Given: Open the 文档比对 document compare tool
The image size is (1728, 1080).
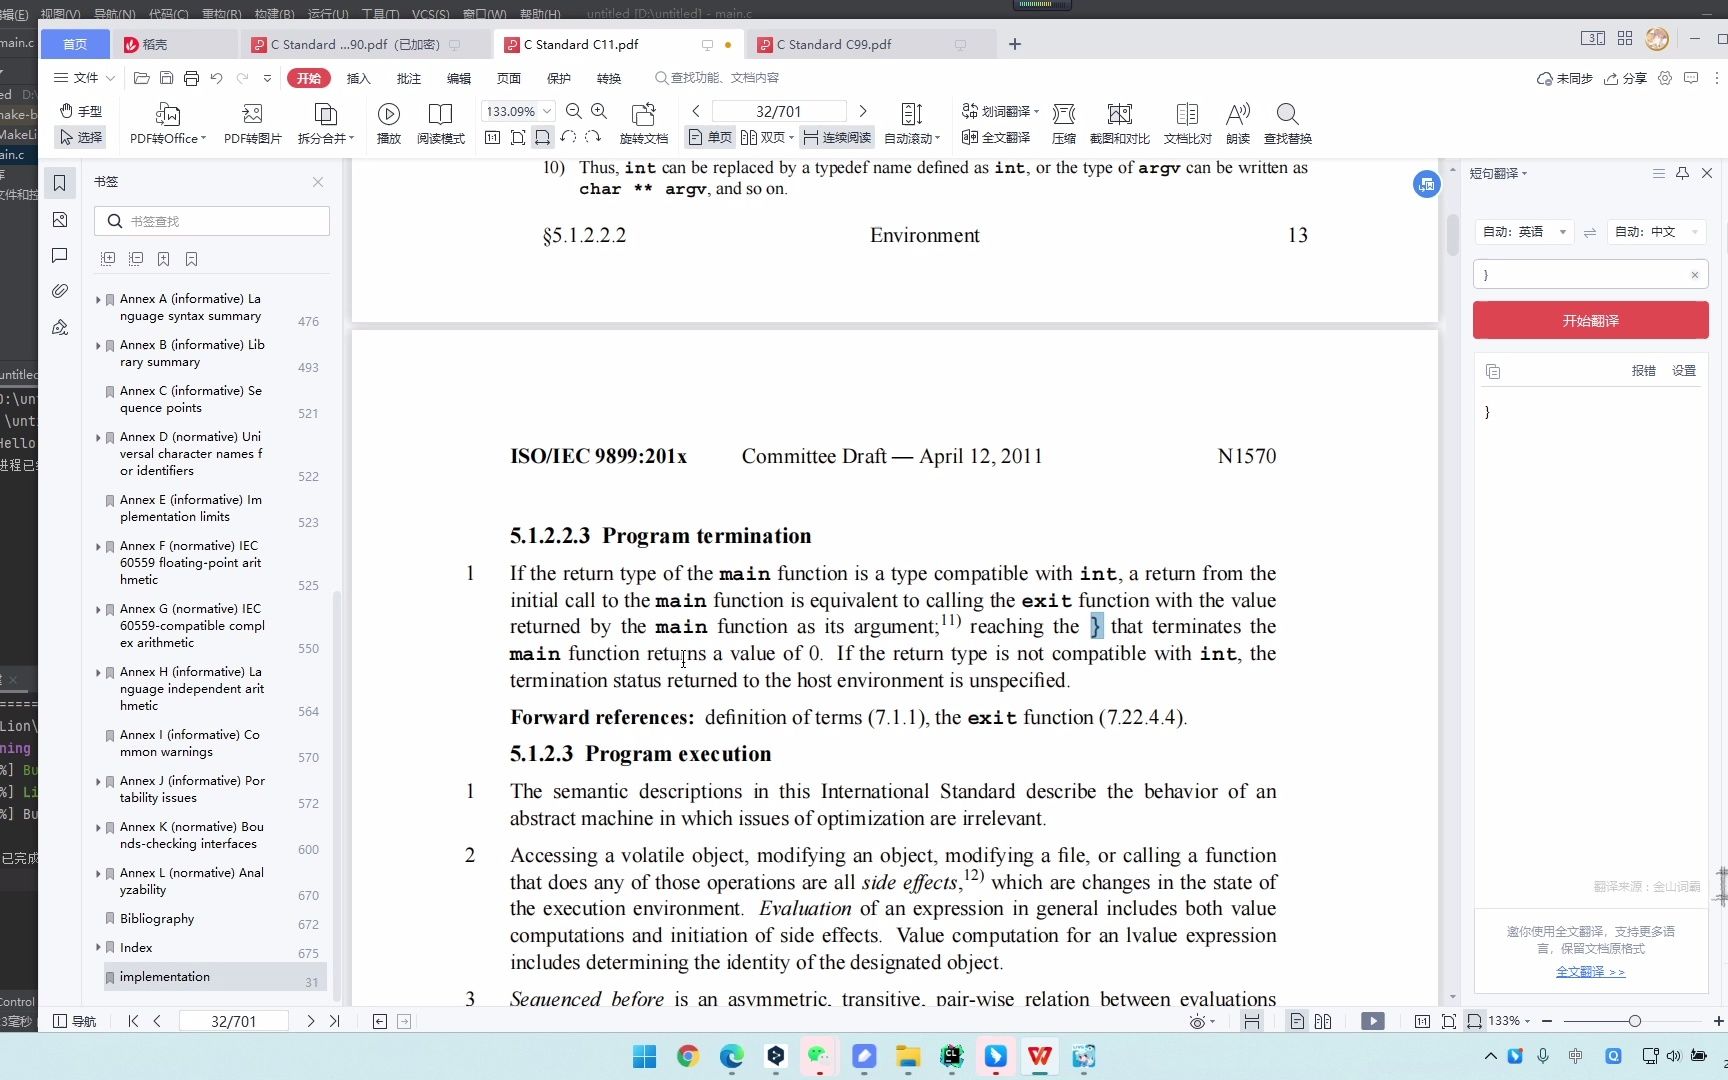Looking at the screenshot, I should tap(1187, 124).
